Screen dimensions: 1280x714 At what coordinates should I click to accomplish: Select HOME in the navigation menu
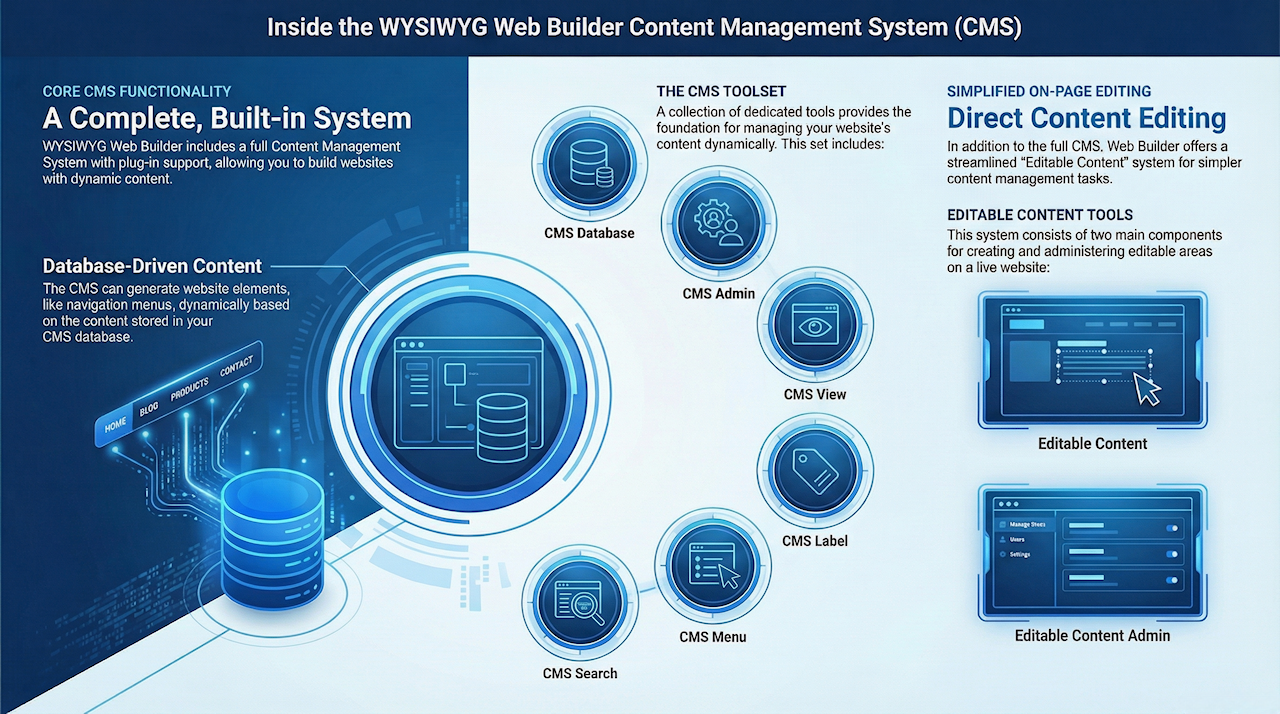click(116, 425)
